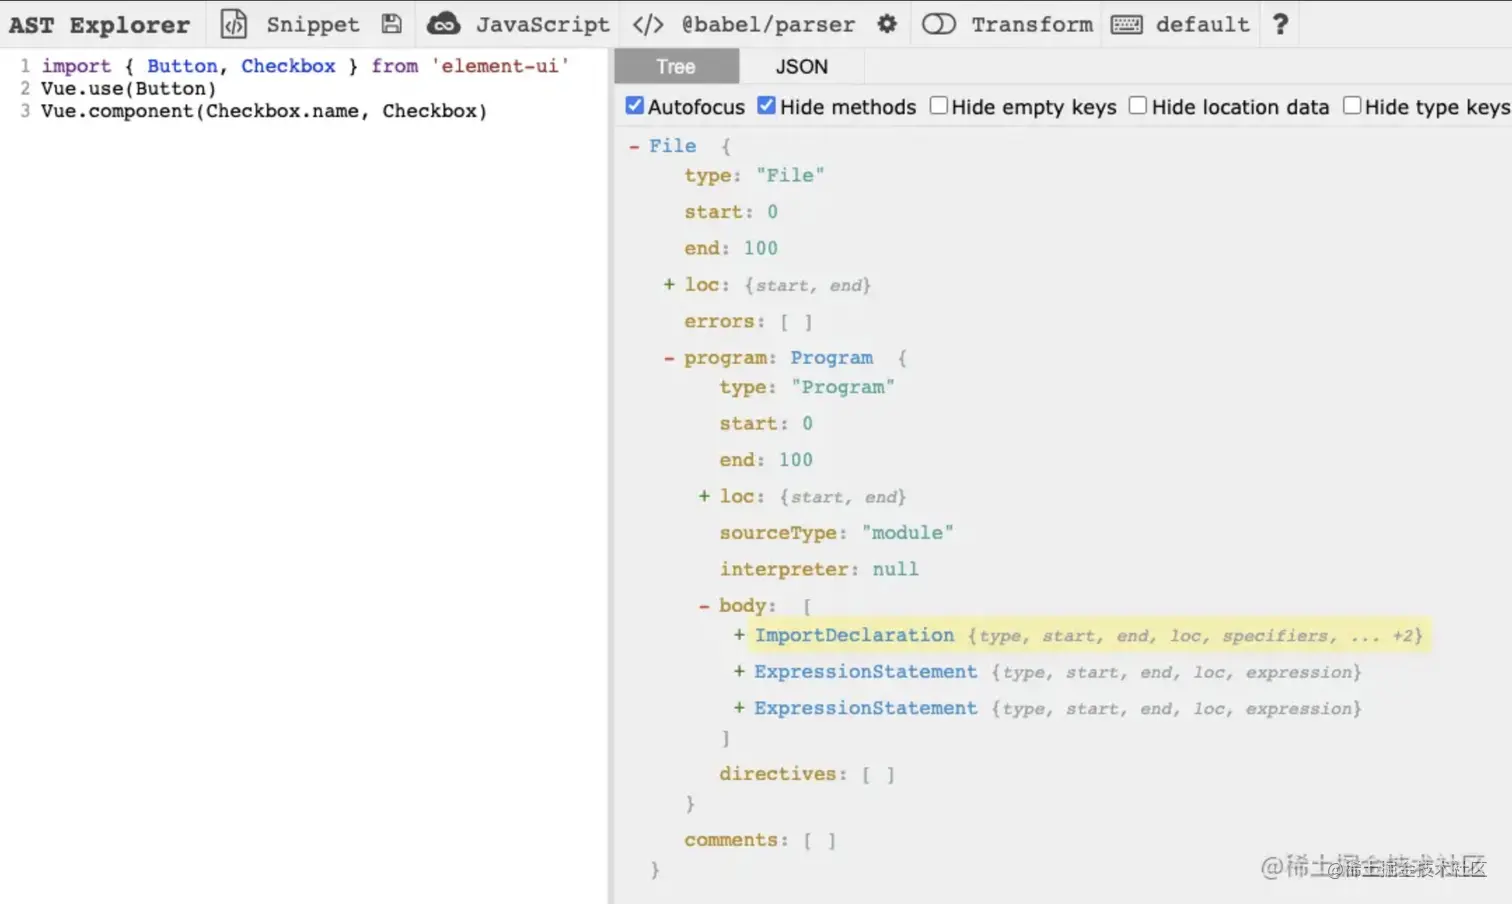Click the errors key

tap(718, 321)
